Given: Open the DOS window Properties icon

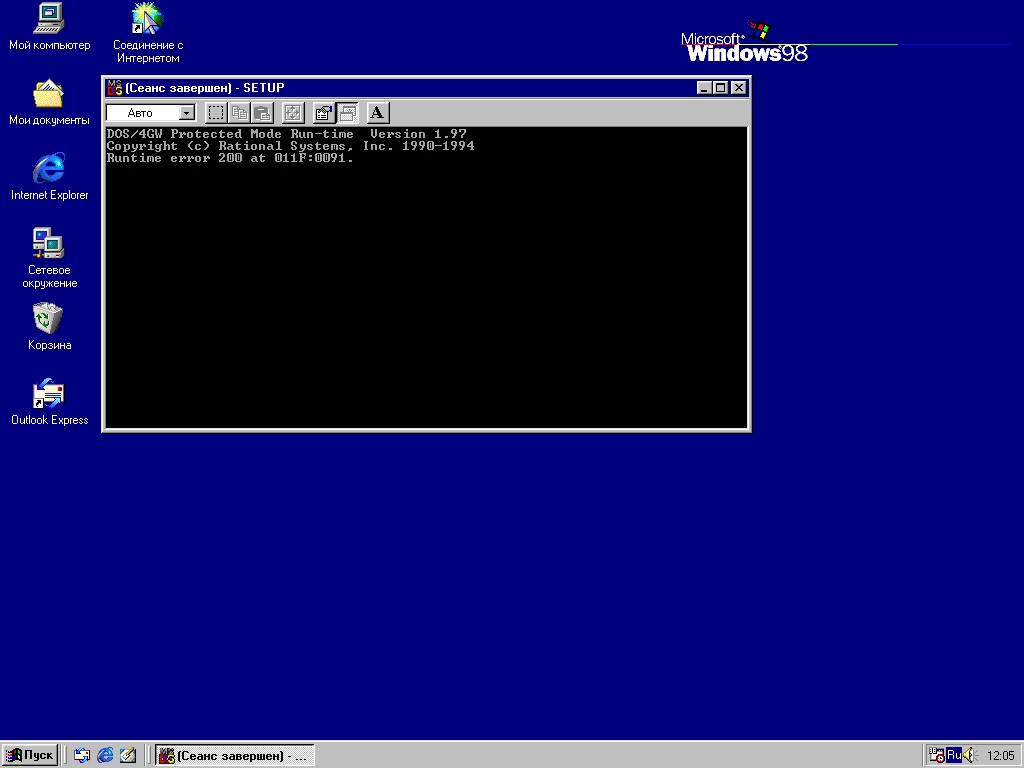Looking at the screenshot, I should (323, 113).
